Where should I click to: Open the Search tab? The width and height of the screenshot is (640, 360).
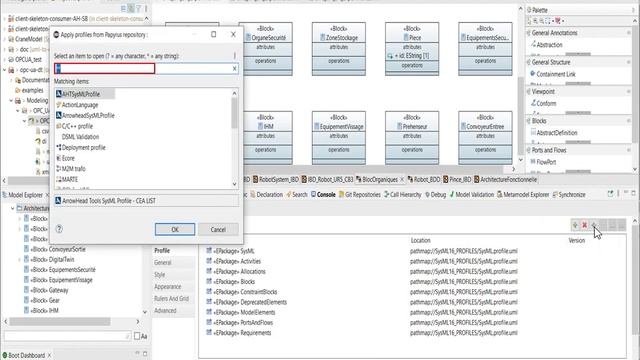(x=297, y=195)
